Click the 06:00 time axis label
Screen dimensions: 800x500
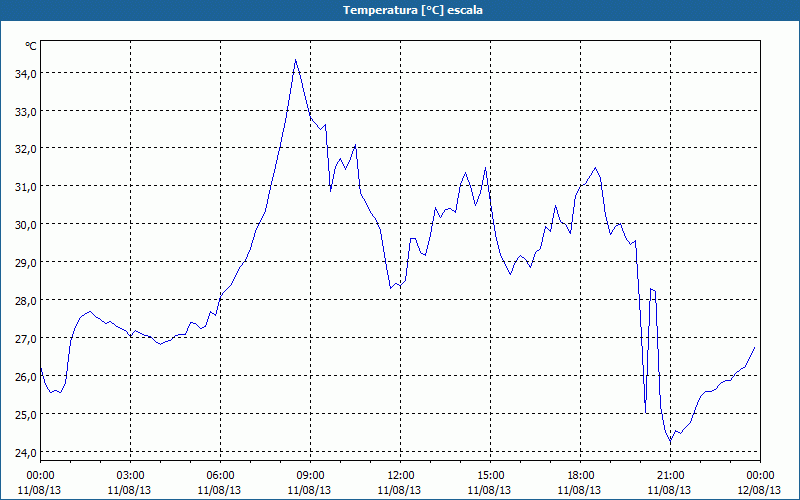pos(220,476)
